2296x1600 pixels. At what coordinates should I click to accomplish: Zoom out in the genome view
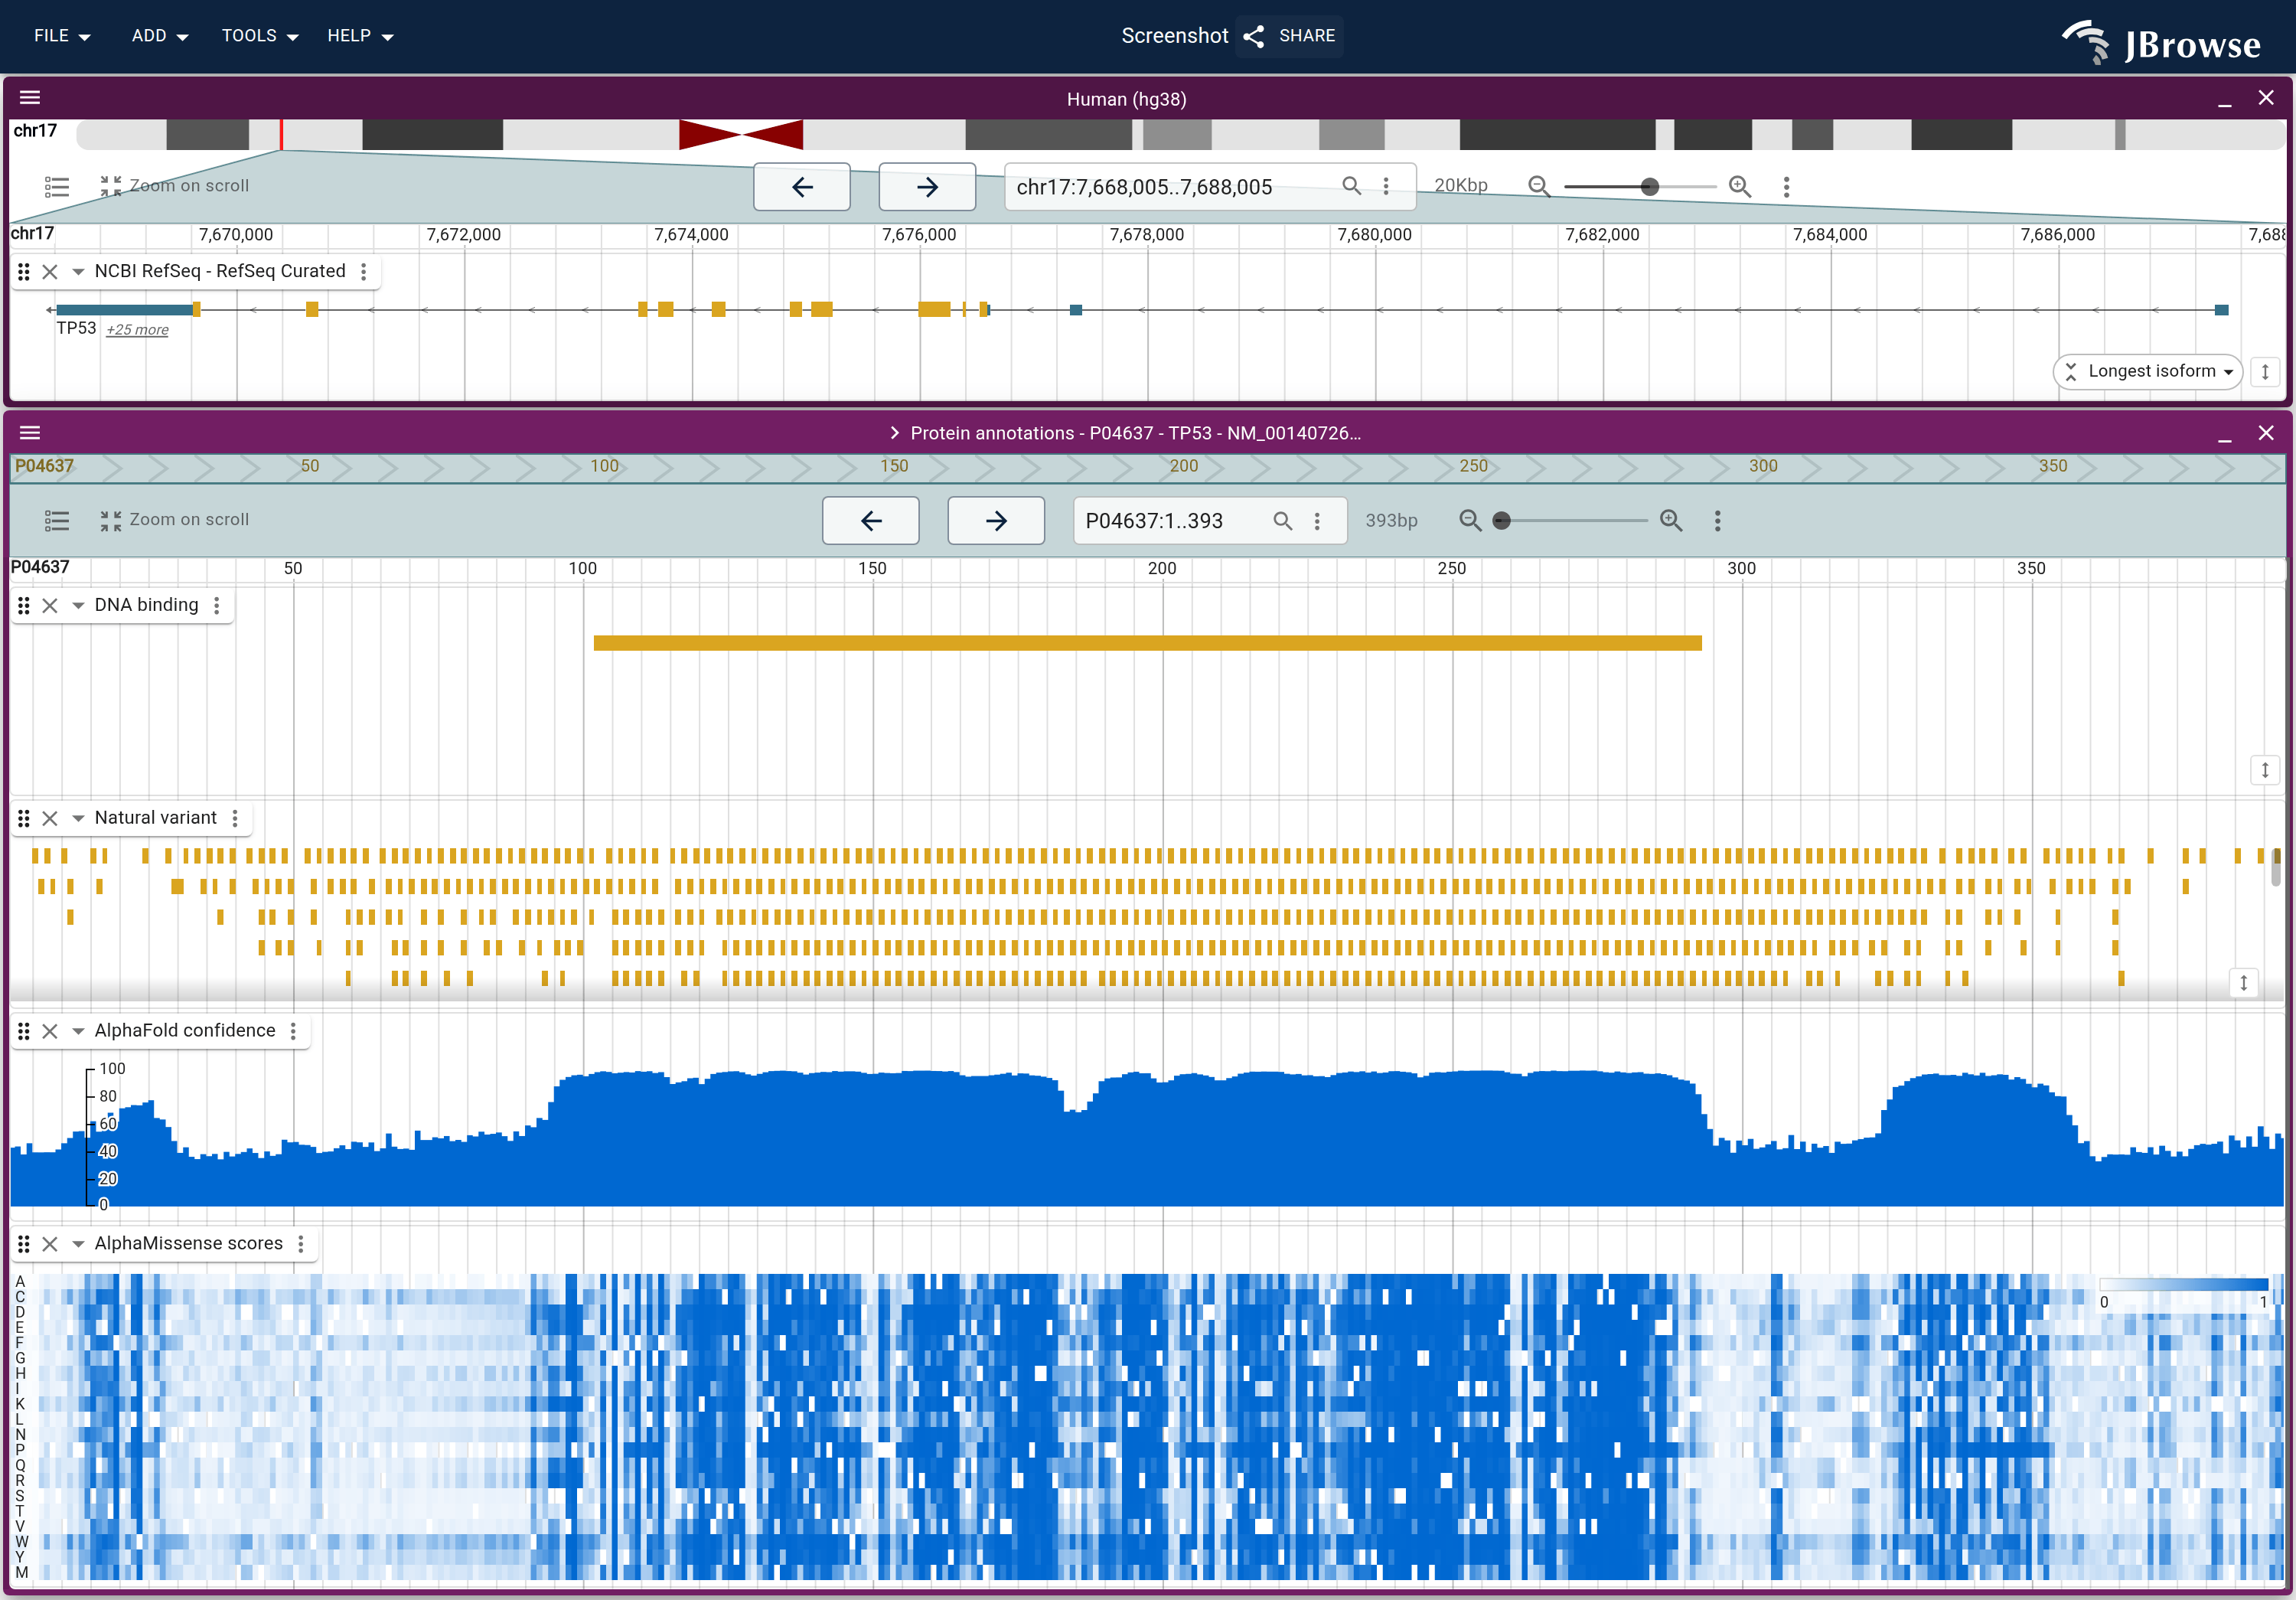1539,186
